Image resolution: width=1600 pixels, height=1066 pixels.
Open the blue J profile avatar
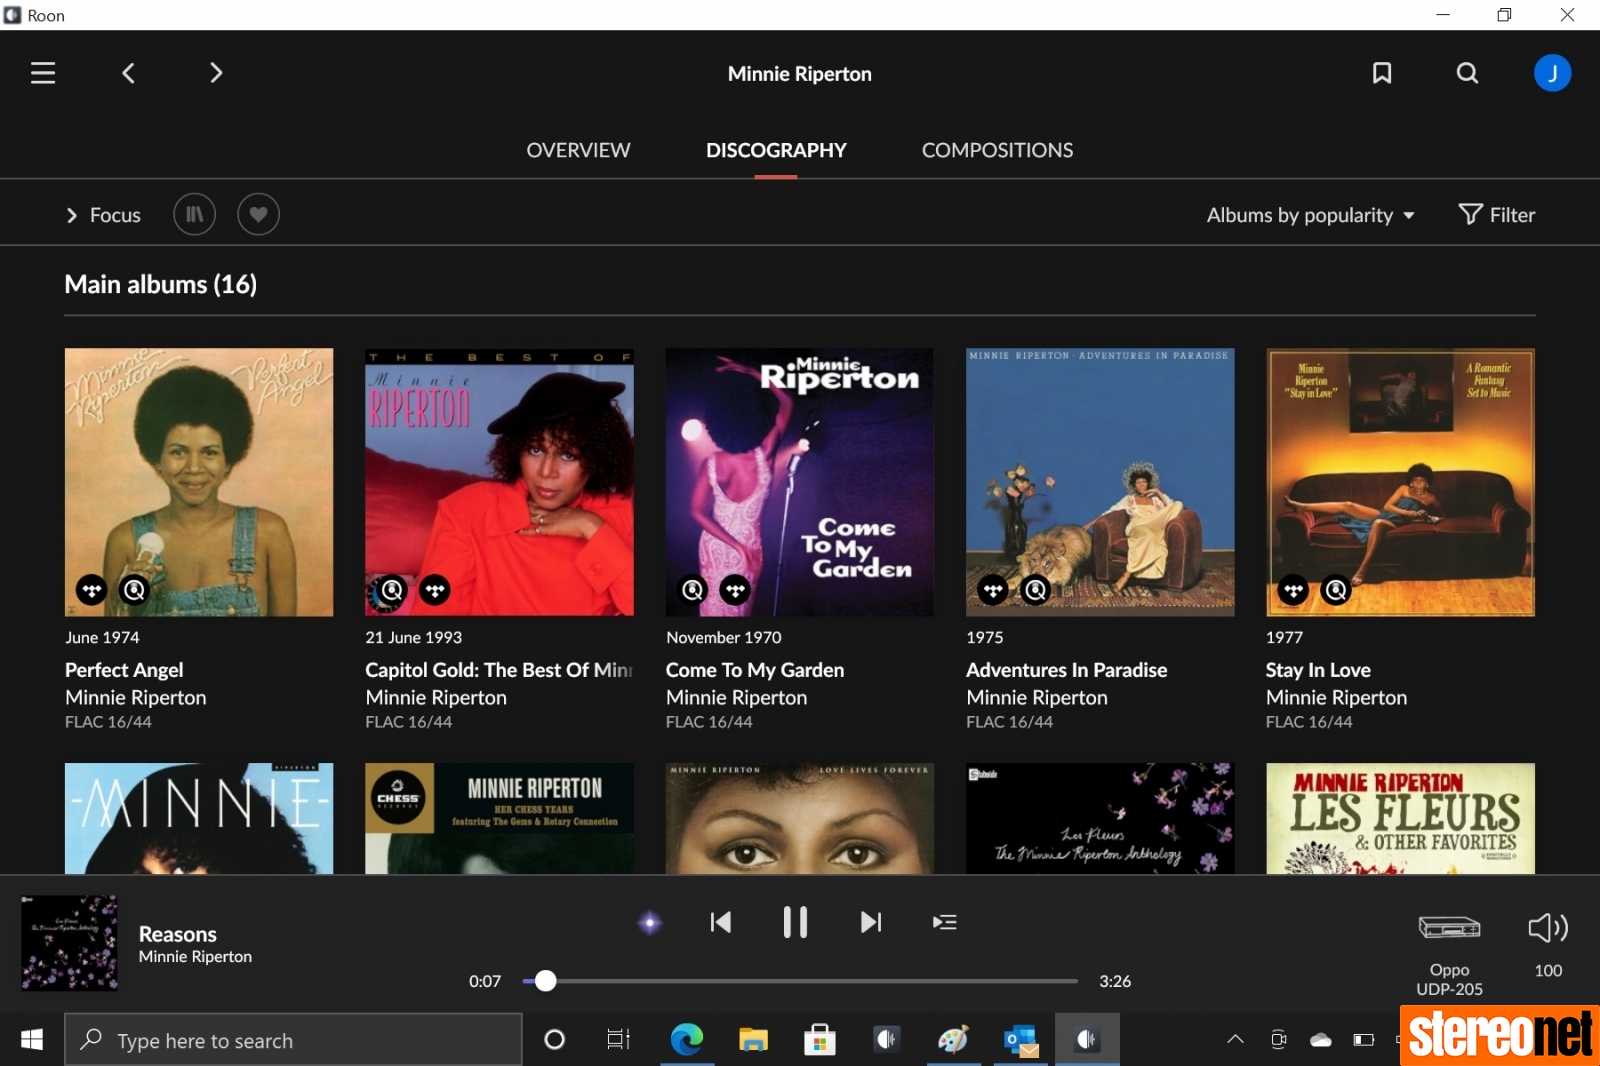click(1552, 73)
